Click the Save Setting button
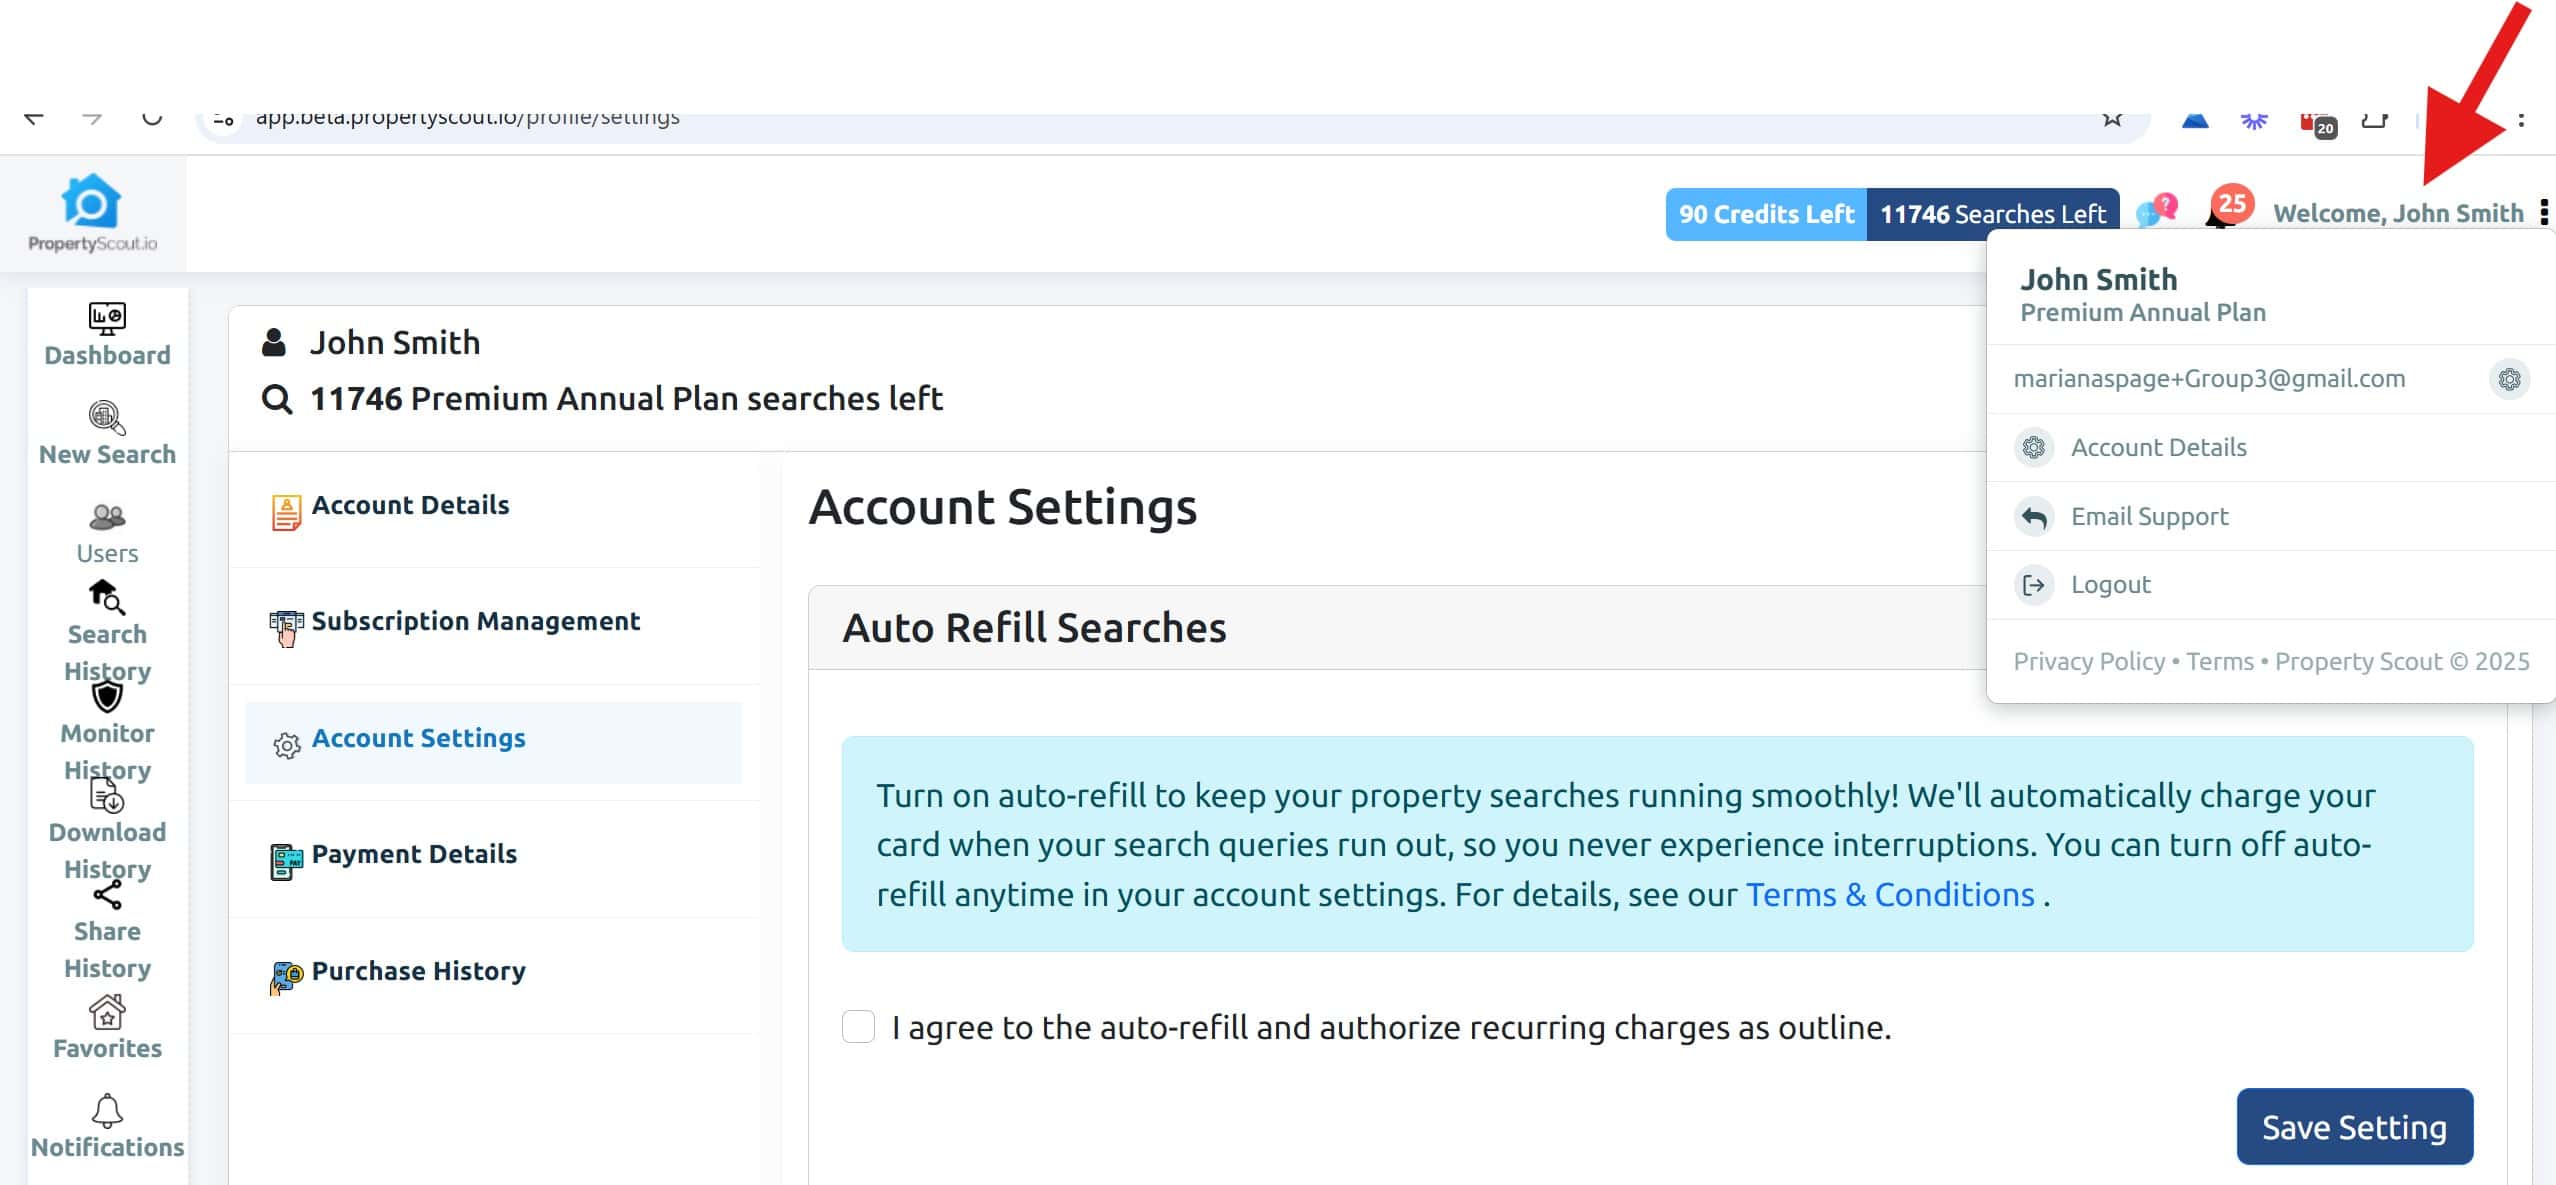 [2354, 1127]
